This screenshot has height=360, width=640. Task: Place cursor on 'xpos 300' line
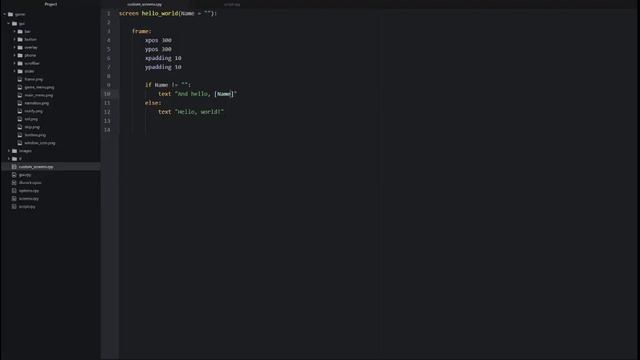158,40
